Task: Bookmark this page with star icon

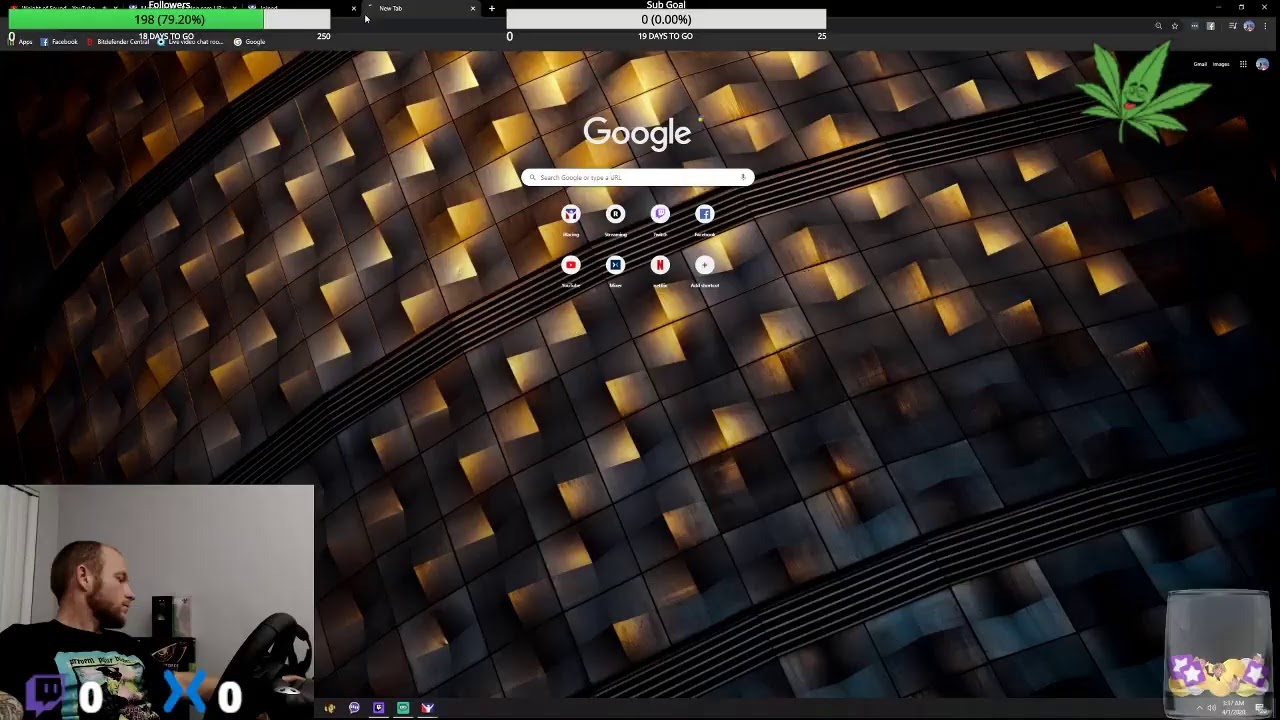Action: pyautogui.click(x=1175, y=26)
